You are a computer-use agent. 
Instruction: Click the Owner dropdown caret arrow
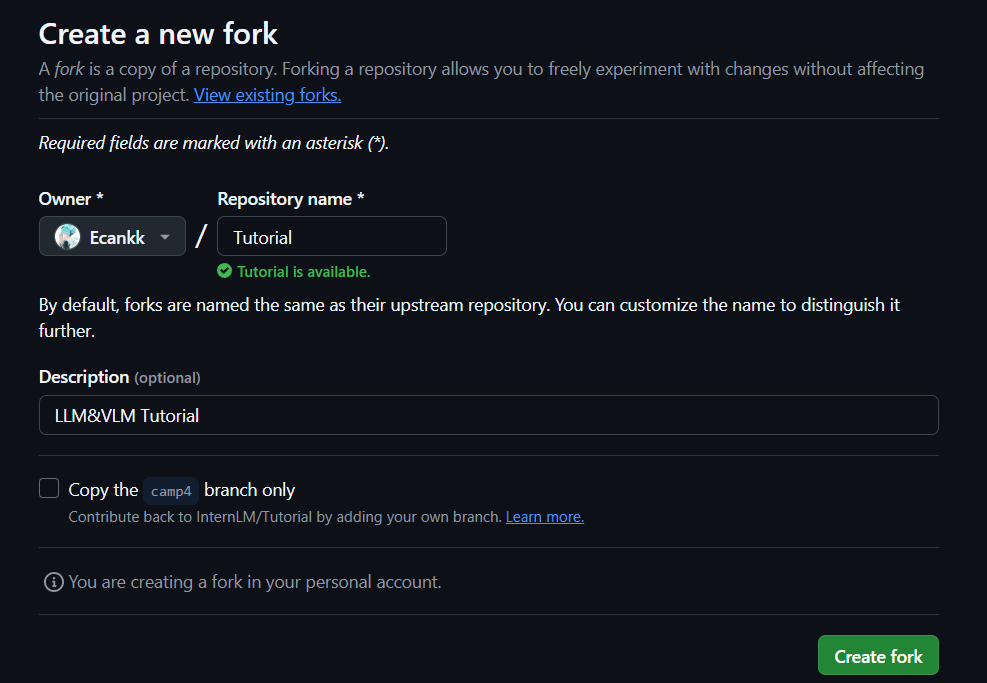click(165, 237)
